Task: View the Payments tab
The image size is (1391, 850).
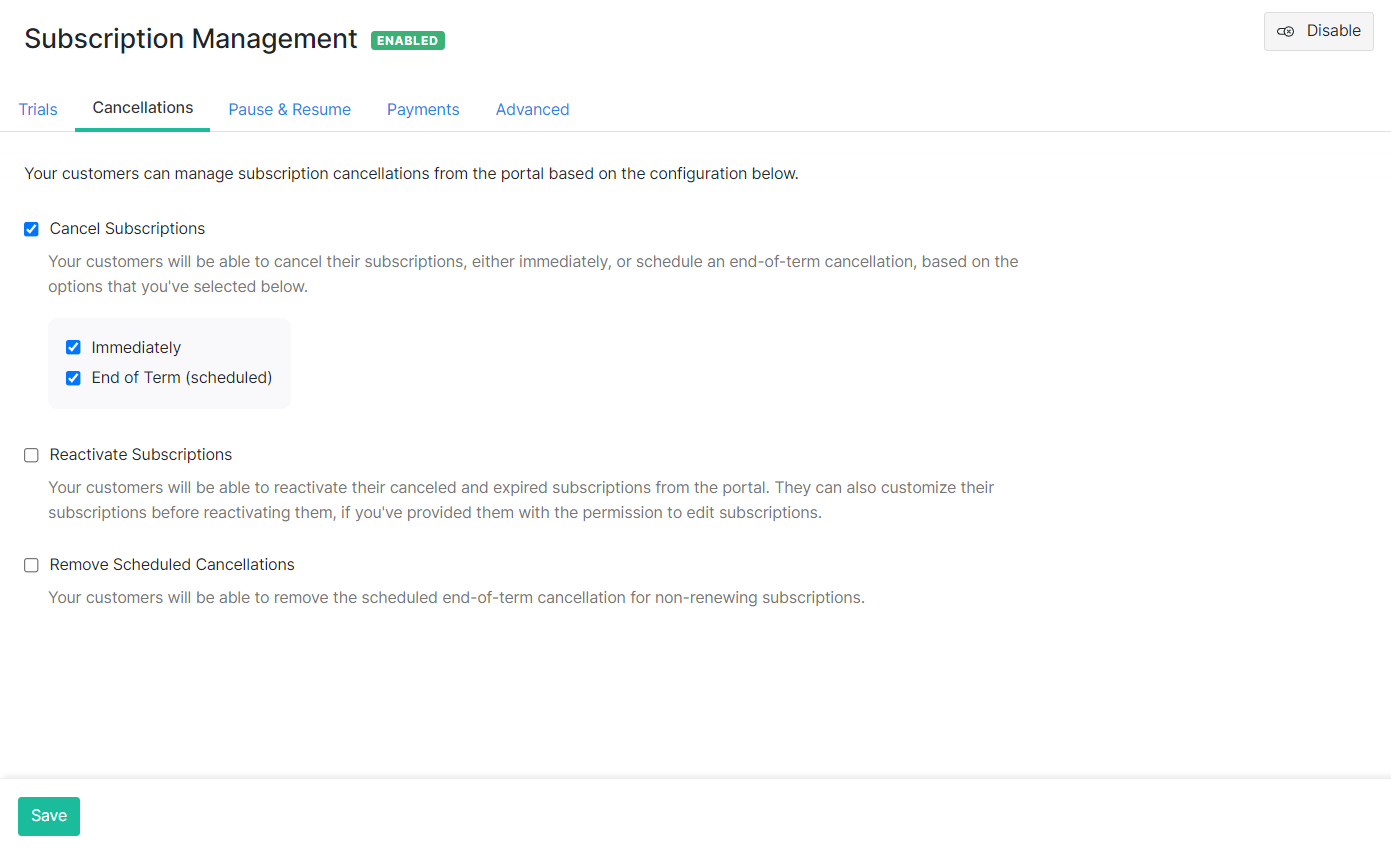Action: point(423,109)
